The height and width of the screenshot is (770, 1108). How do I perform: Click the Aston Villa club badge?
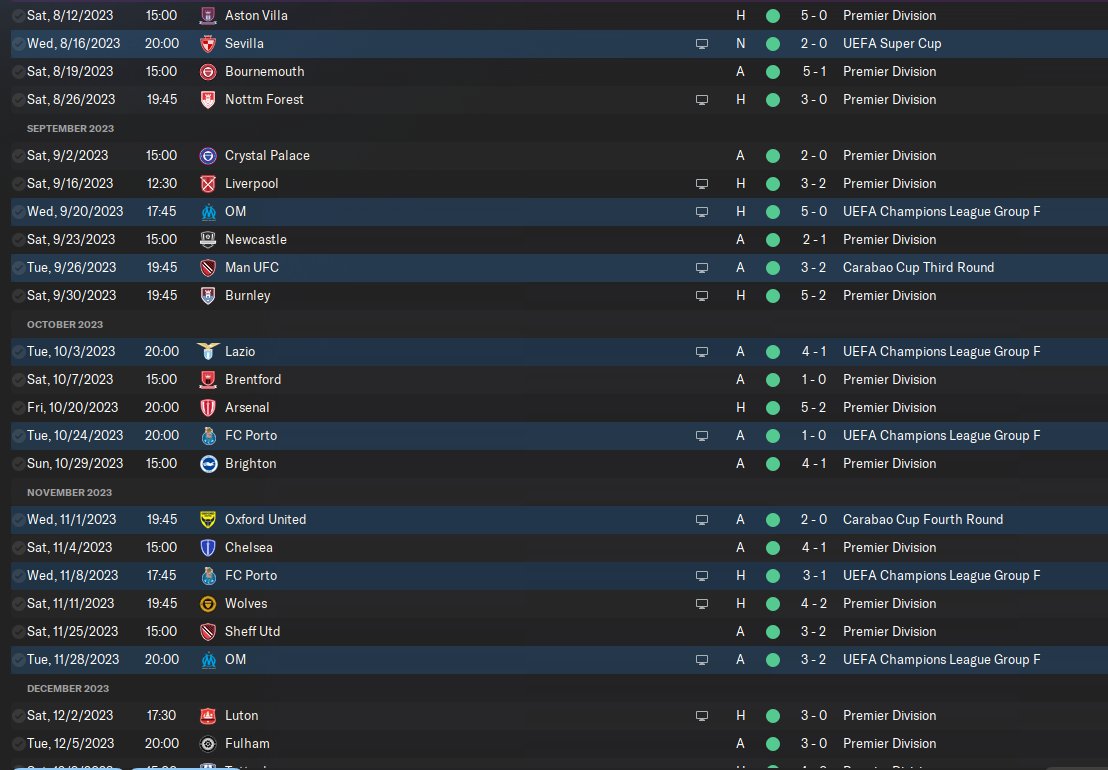(x=208, y=16)
